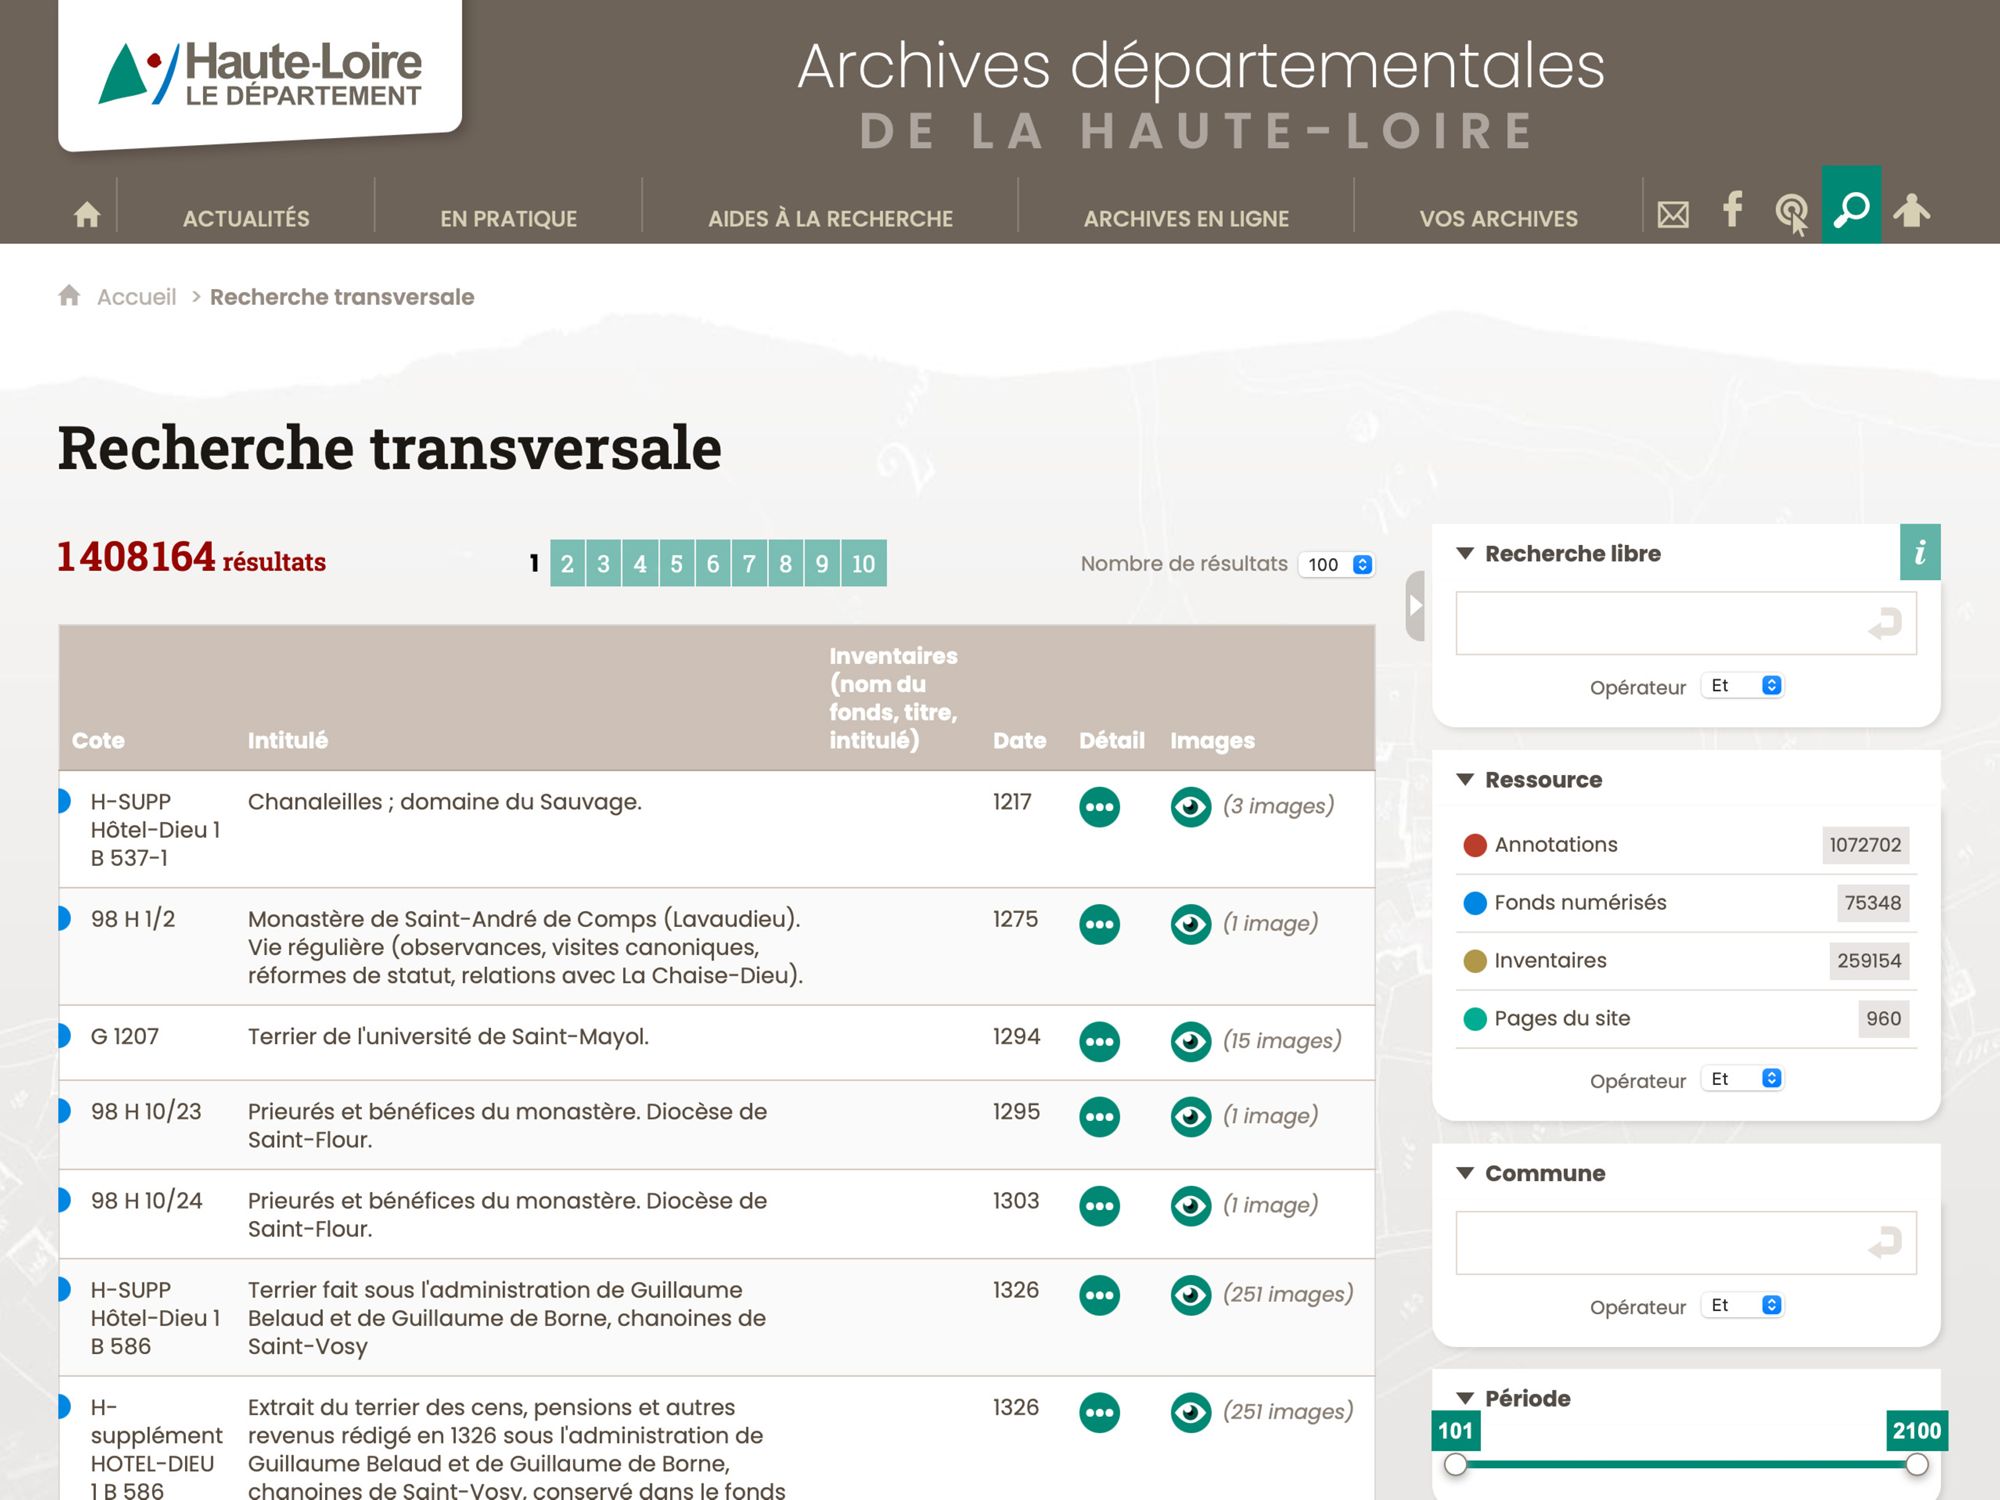Click the accessibility person icon
Viewport: 2000px width, 1500px height.
pos(1911,211)
